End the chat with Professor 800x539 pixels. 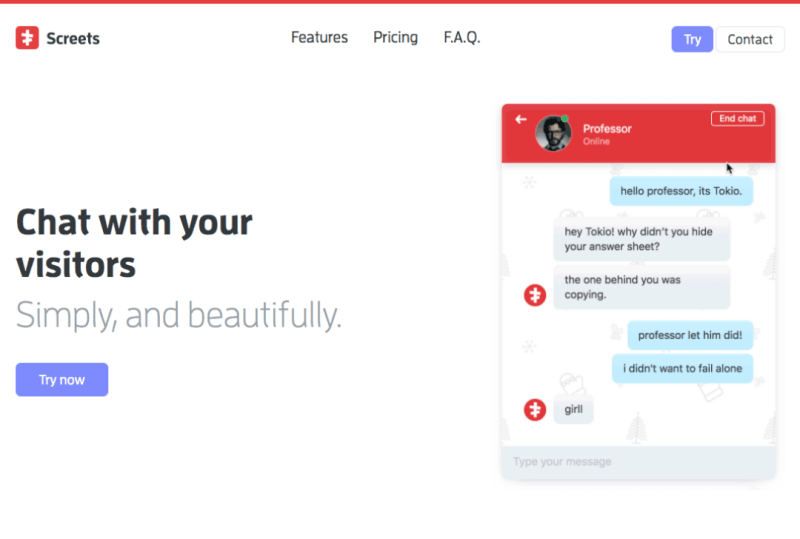click(737, 119)
